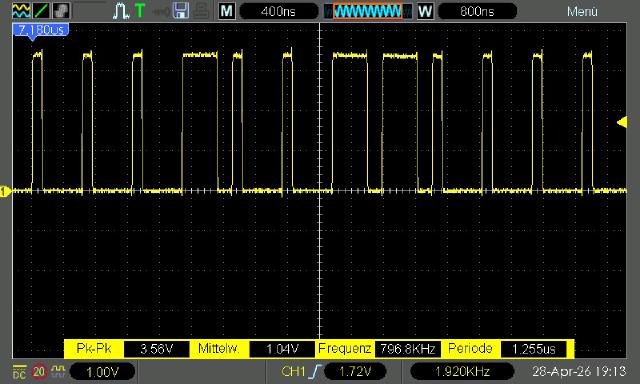The image size is (640, 384).
Task: Click the green diagonal line icon
Action: click(x=41, y=11)
